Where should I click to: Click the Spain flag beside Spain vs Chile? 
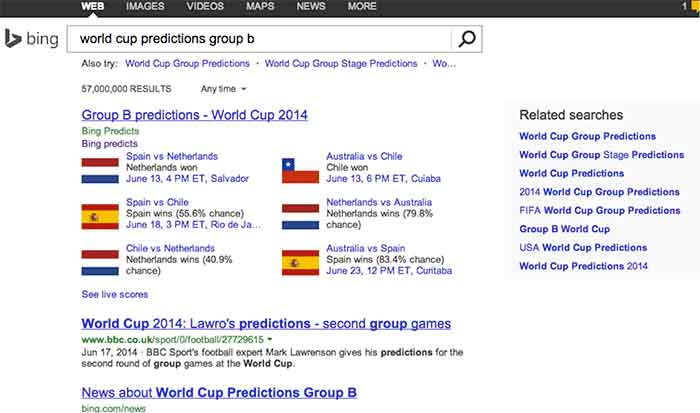coord(100,215)
